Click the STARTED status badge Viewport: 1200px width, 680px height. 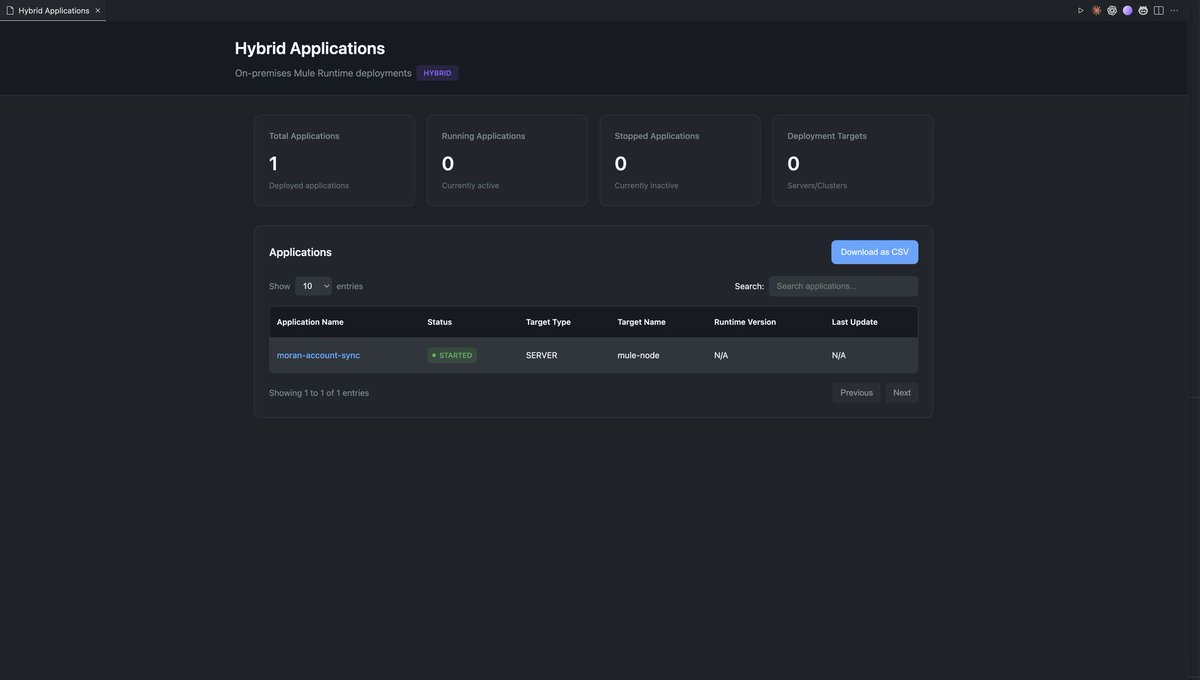452,355
